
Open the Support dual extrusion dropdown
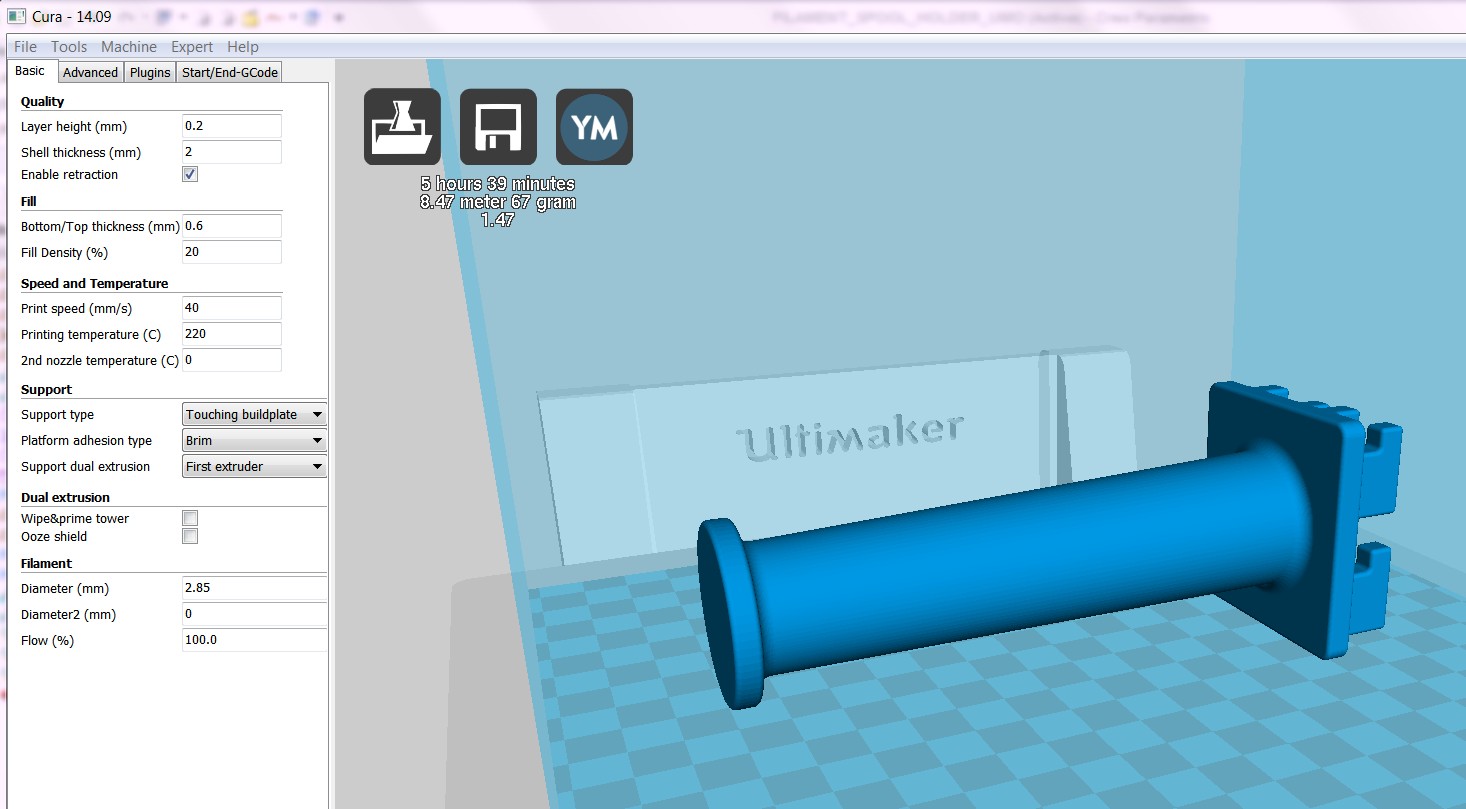click(255, 467)
